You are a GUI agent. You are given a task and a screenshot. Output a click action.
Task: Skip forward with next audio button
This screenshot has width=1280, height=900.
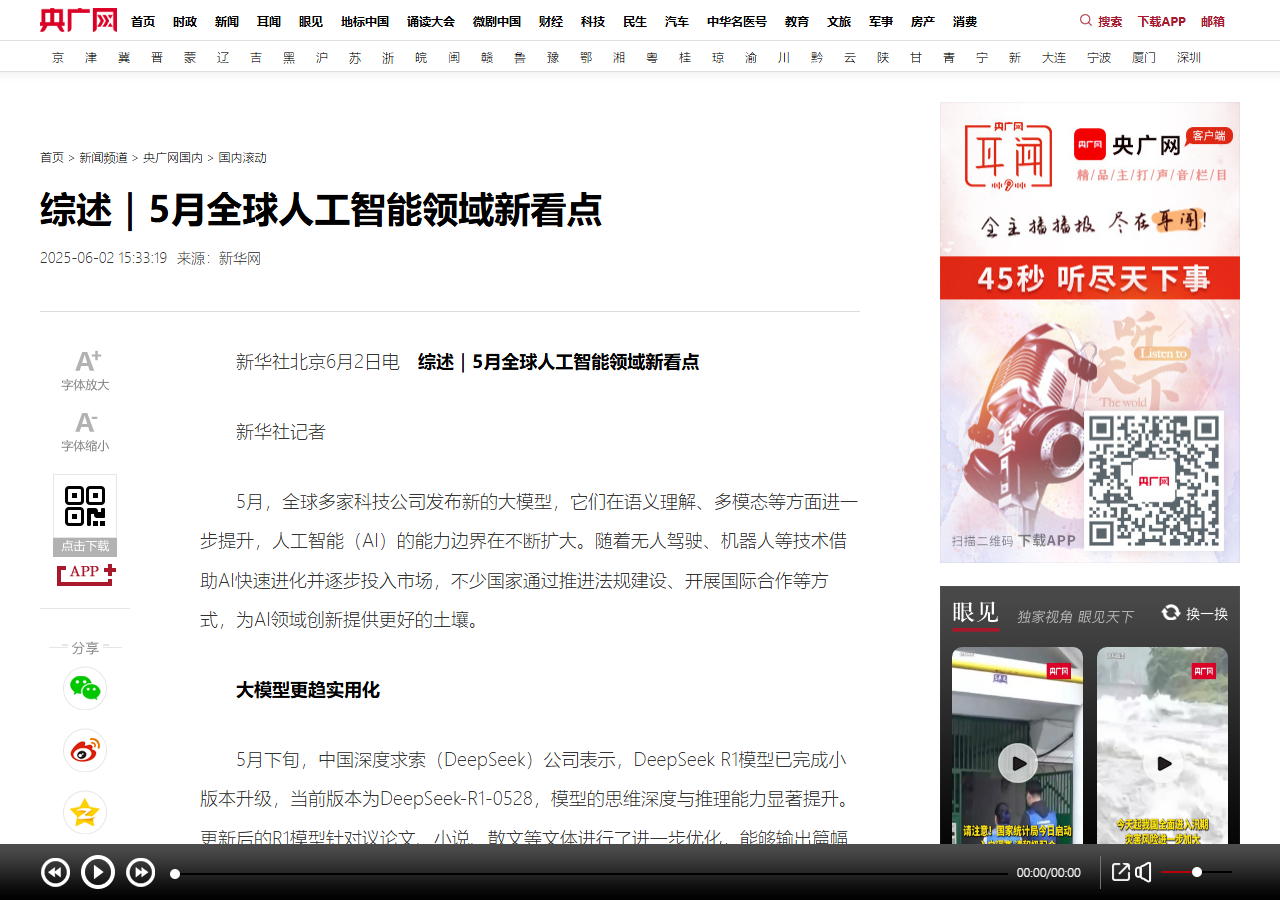[141, 873]
